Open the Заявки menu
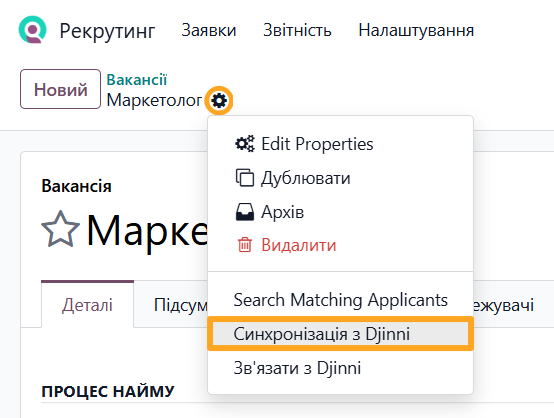This screenshot has height=418, width=554. tap(209, 30)
